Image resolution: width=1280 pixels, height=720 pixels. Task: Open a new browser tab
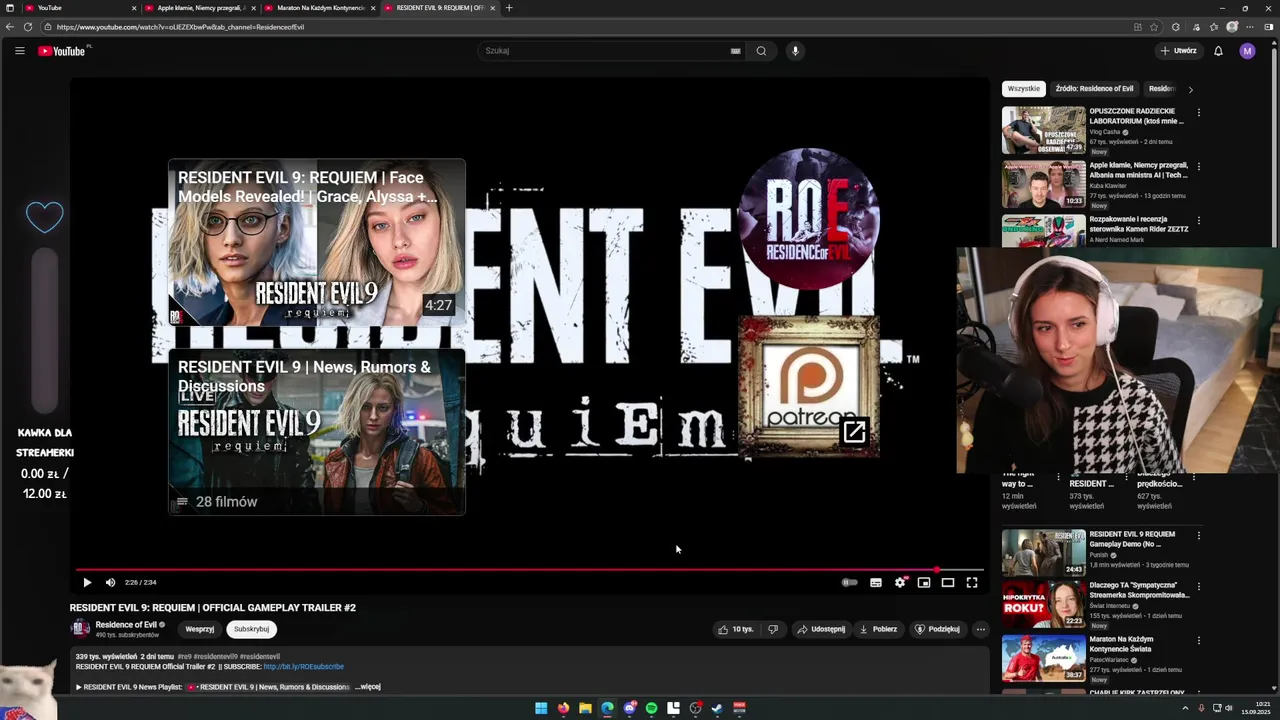[509, 8]
